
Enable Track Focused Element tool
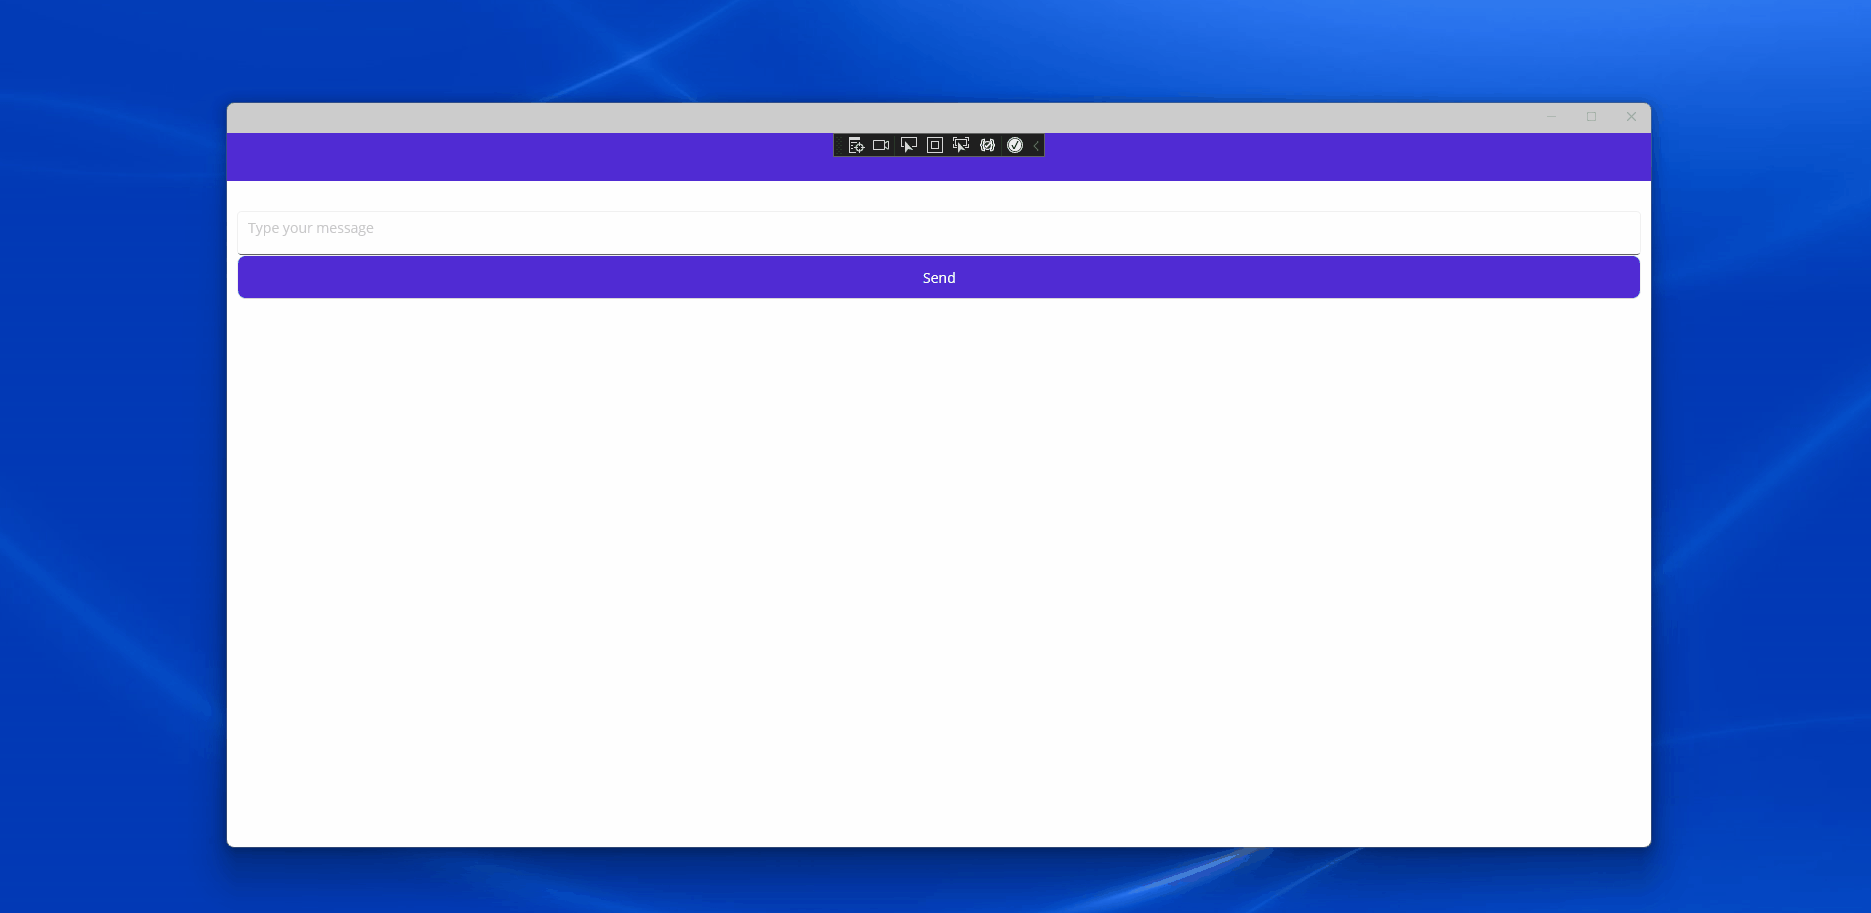coord(961,146)
